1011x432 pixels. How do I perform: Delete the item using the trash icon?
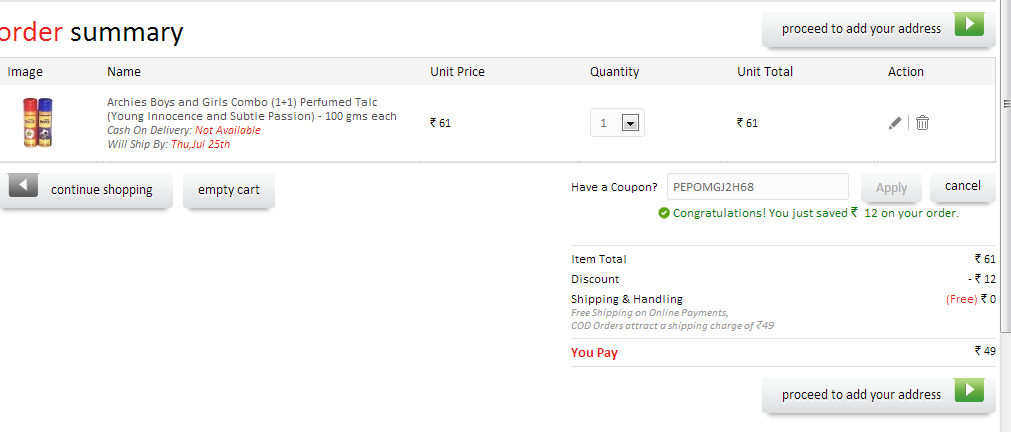coord(922,123)
